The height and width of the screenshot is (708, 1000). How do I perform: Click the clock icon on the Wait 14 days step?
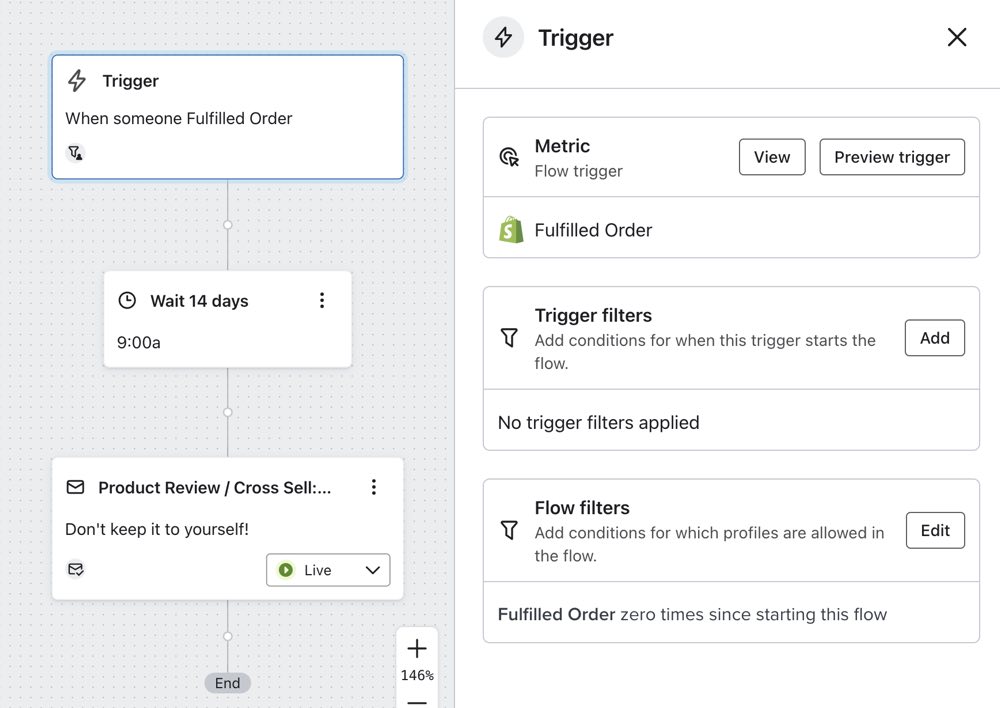(x=127, y=300)
